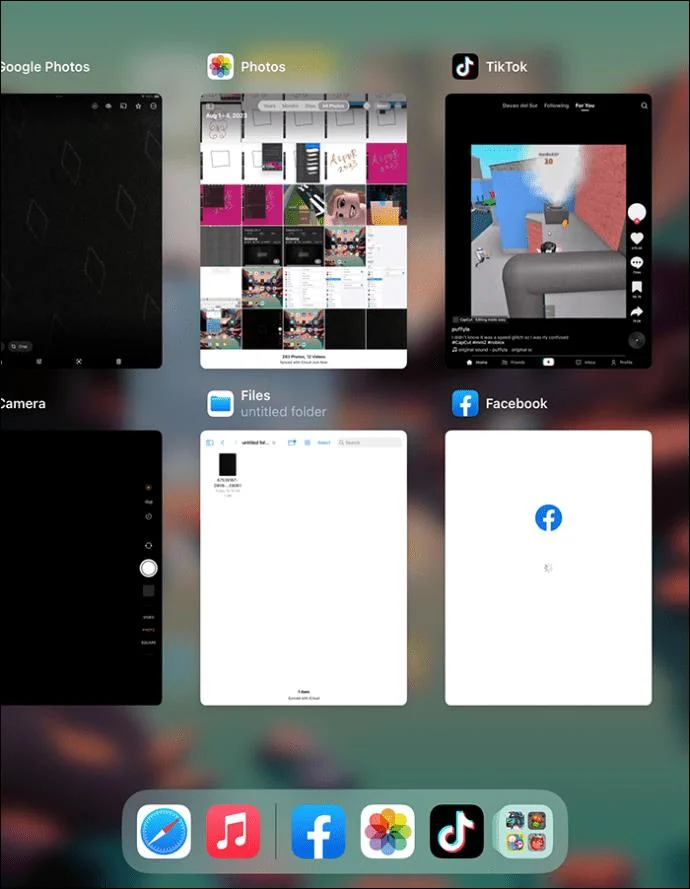This screenshot has width=690, height=889.
Task: Open TikTok search magnifier
Action: [x=644, y=105]
